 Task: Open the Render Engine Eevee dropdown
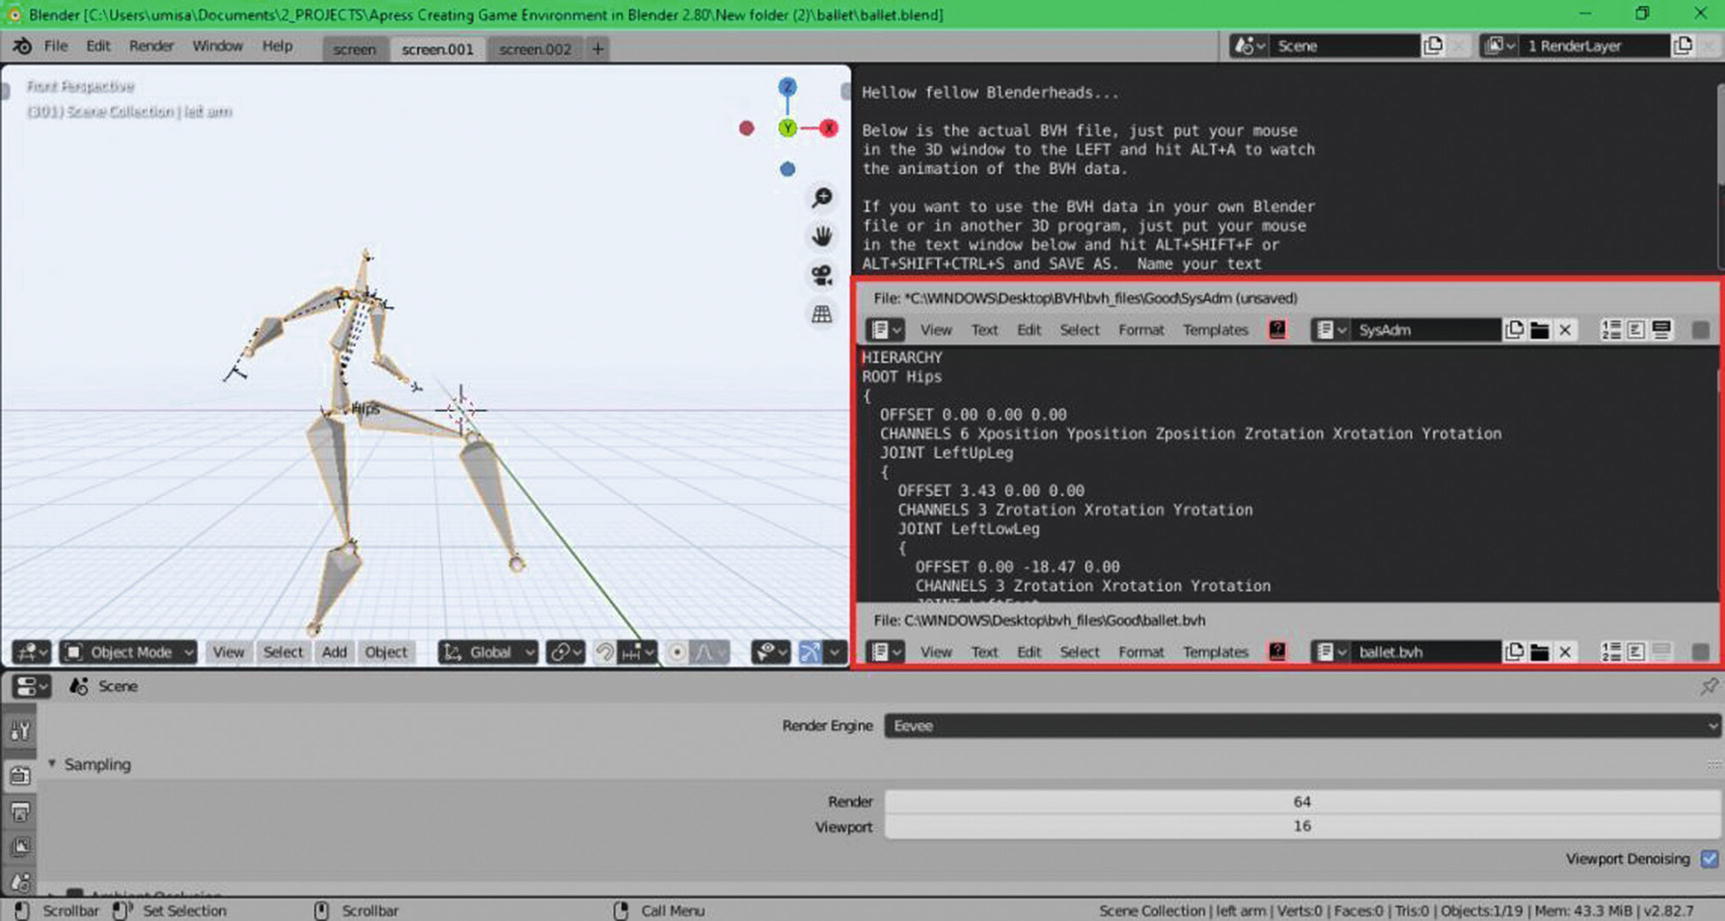click(1302, 726)
